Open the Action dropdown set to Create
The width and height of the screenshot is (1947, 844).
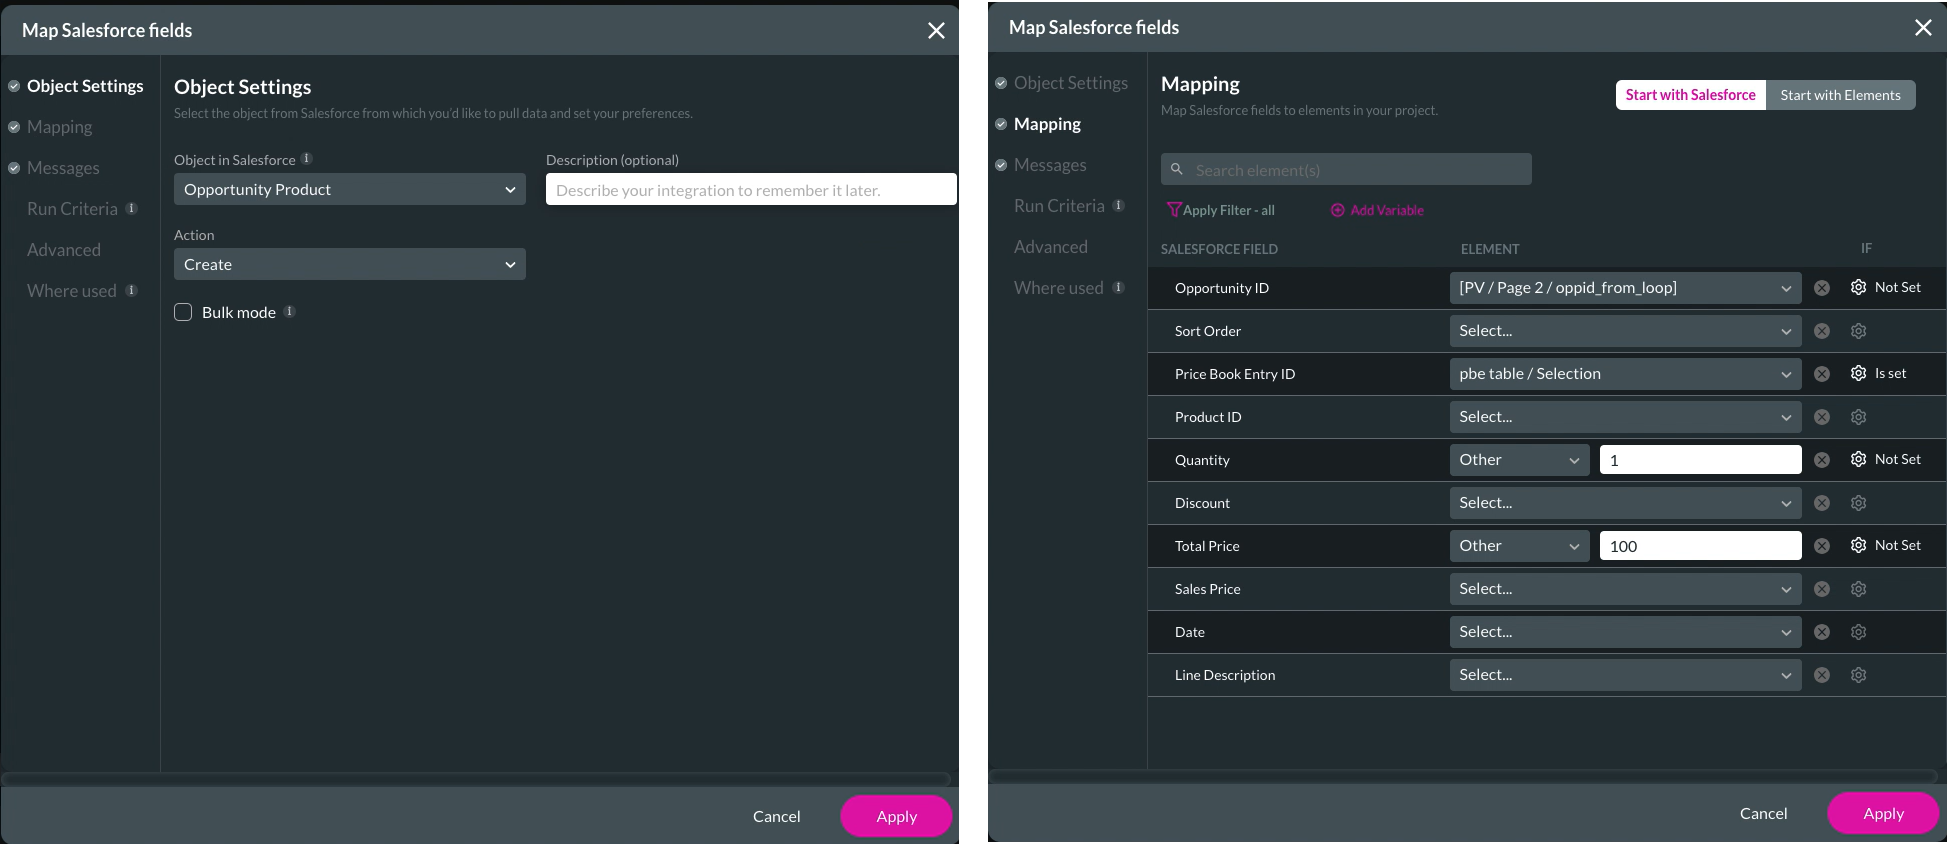point(350,264)
